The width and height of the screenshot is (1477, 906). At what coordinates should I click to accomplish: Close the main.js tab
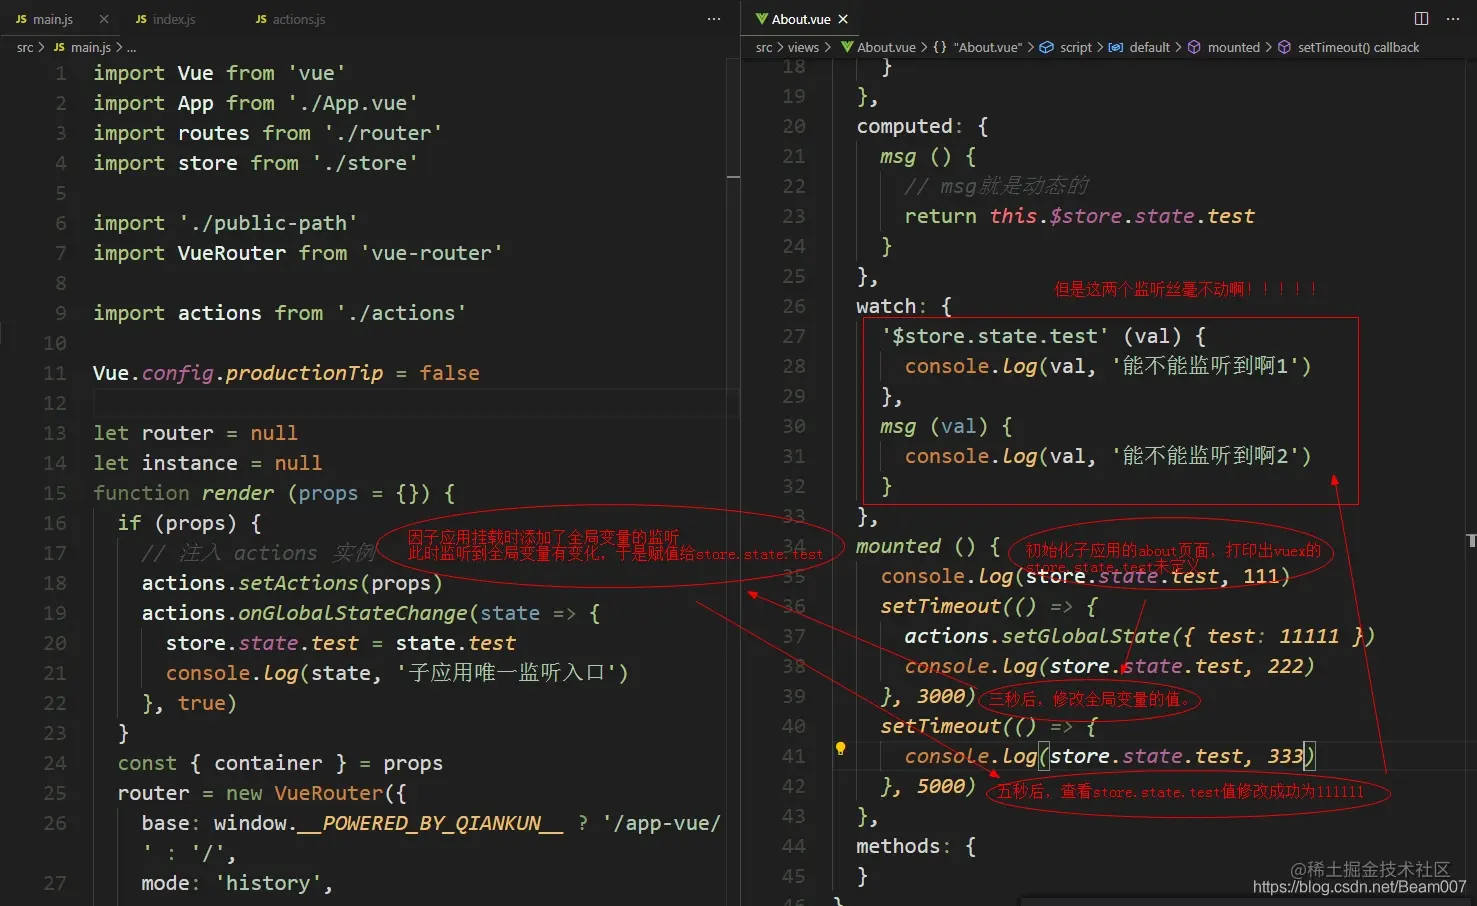(x=104, y=19)
